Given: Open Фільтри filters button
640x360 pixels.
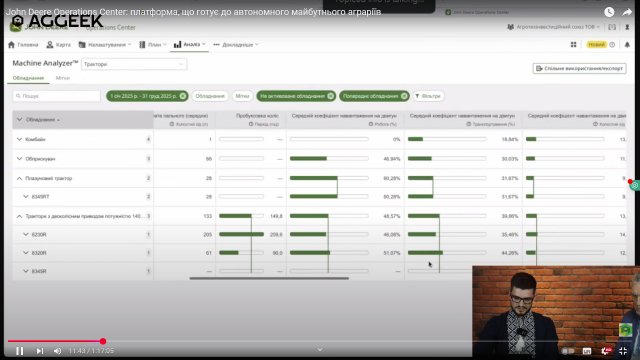Looking at the screenshot, I should (x=428, y=96).
